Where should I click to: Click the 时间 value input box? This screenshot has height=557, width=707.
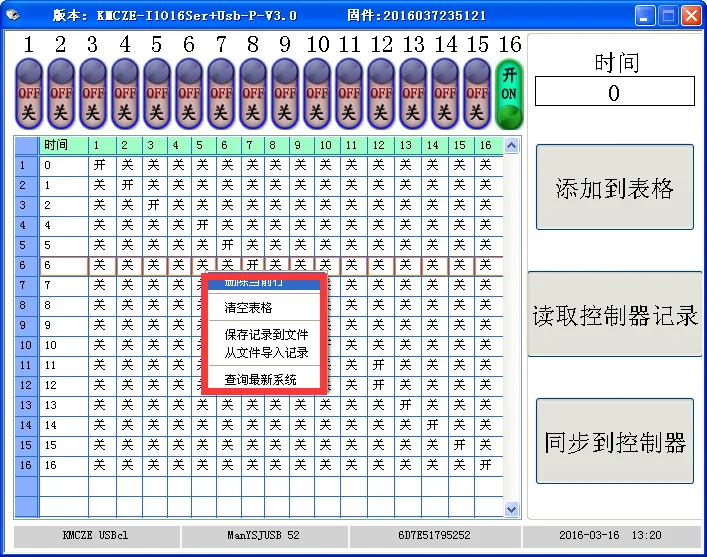pos(615,91)
